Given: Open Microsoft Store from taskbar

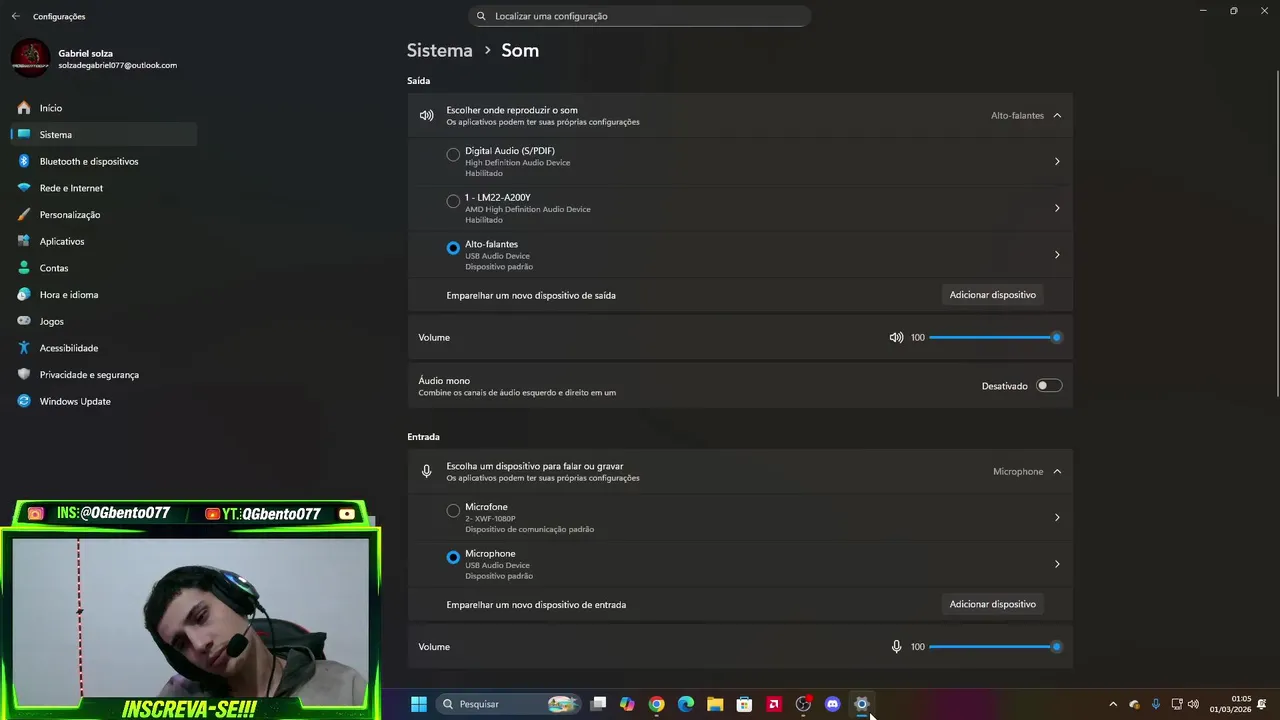Looking at the screenshot, I should click(x=744, y=704).
